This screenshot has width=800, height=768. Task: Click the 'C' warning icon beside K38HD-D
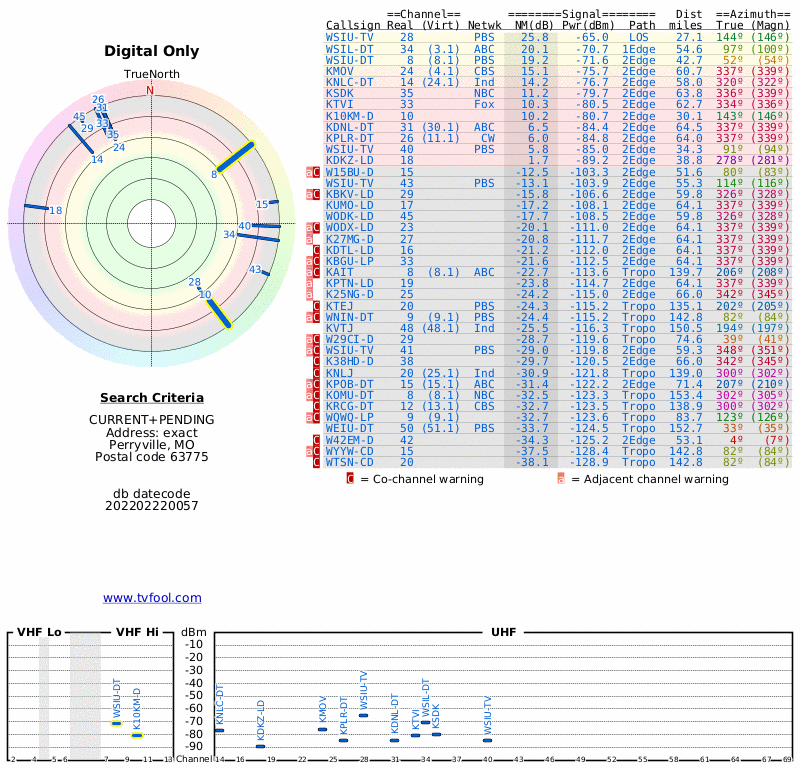pyautogui.click(x=316, y=361)
